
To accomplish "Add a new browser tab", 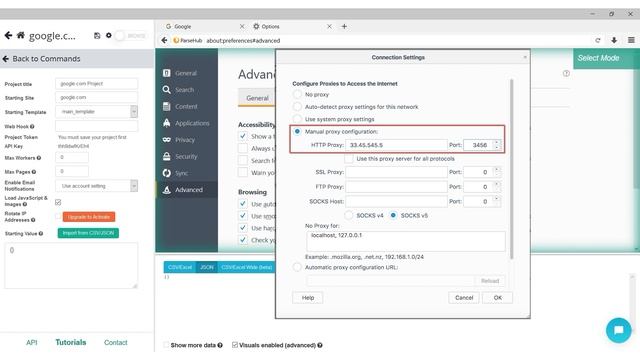I will coord(344,27).
